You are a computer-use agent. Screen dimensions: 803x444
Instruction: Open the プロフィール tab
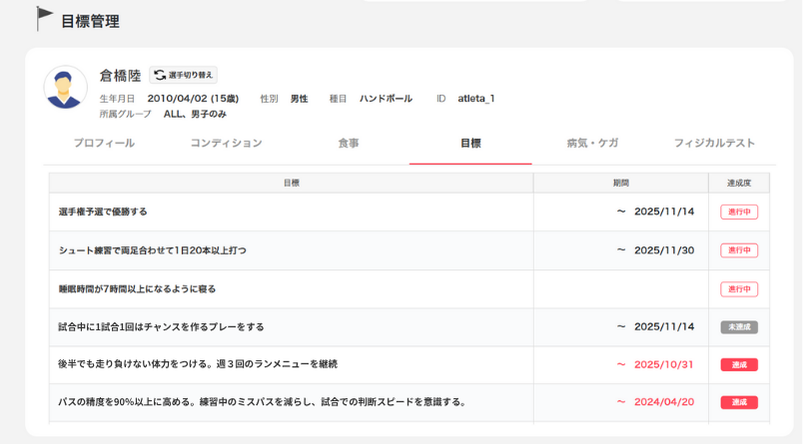(x=104, y=144)
